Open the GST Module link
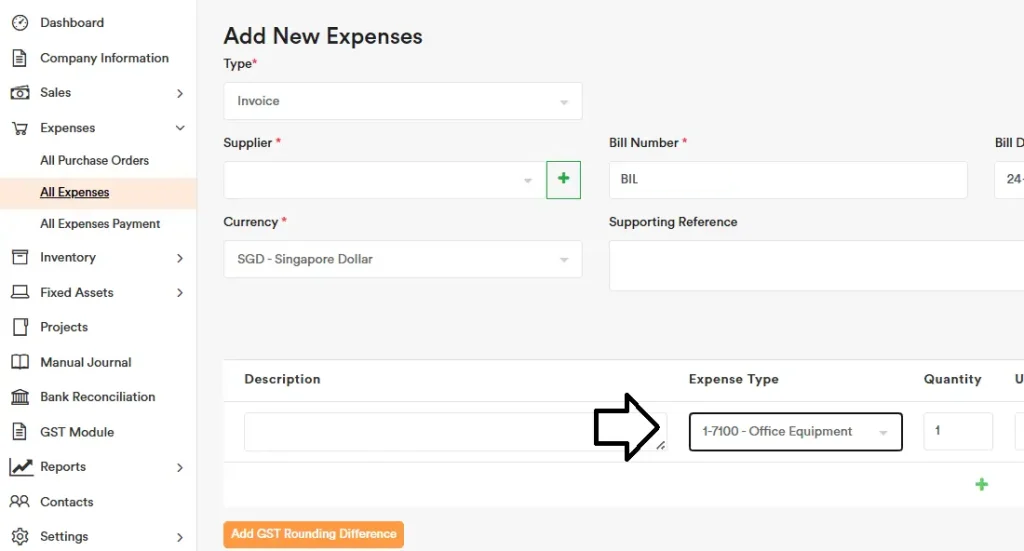The height and width of the screenshot is (551, 1024). (77, 432)
